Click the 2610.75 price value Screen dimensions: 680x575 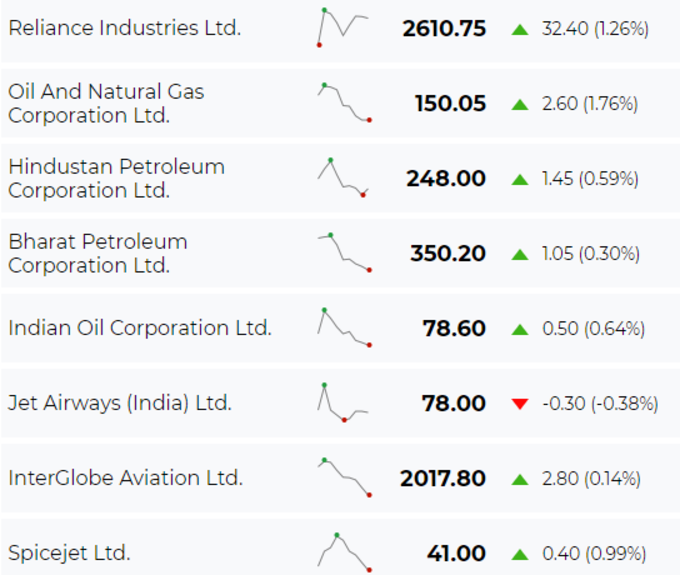(x=444, y=29)
